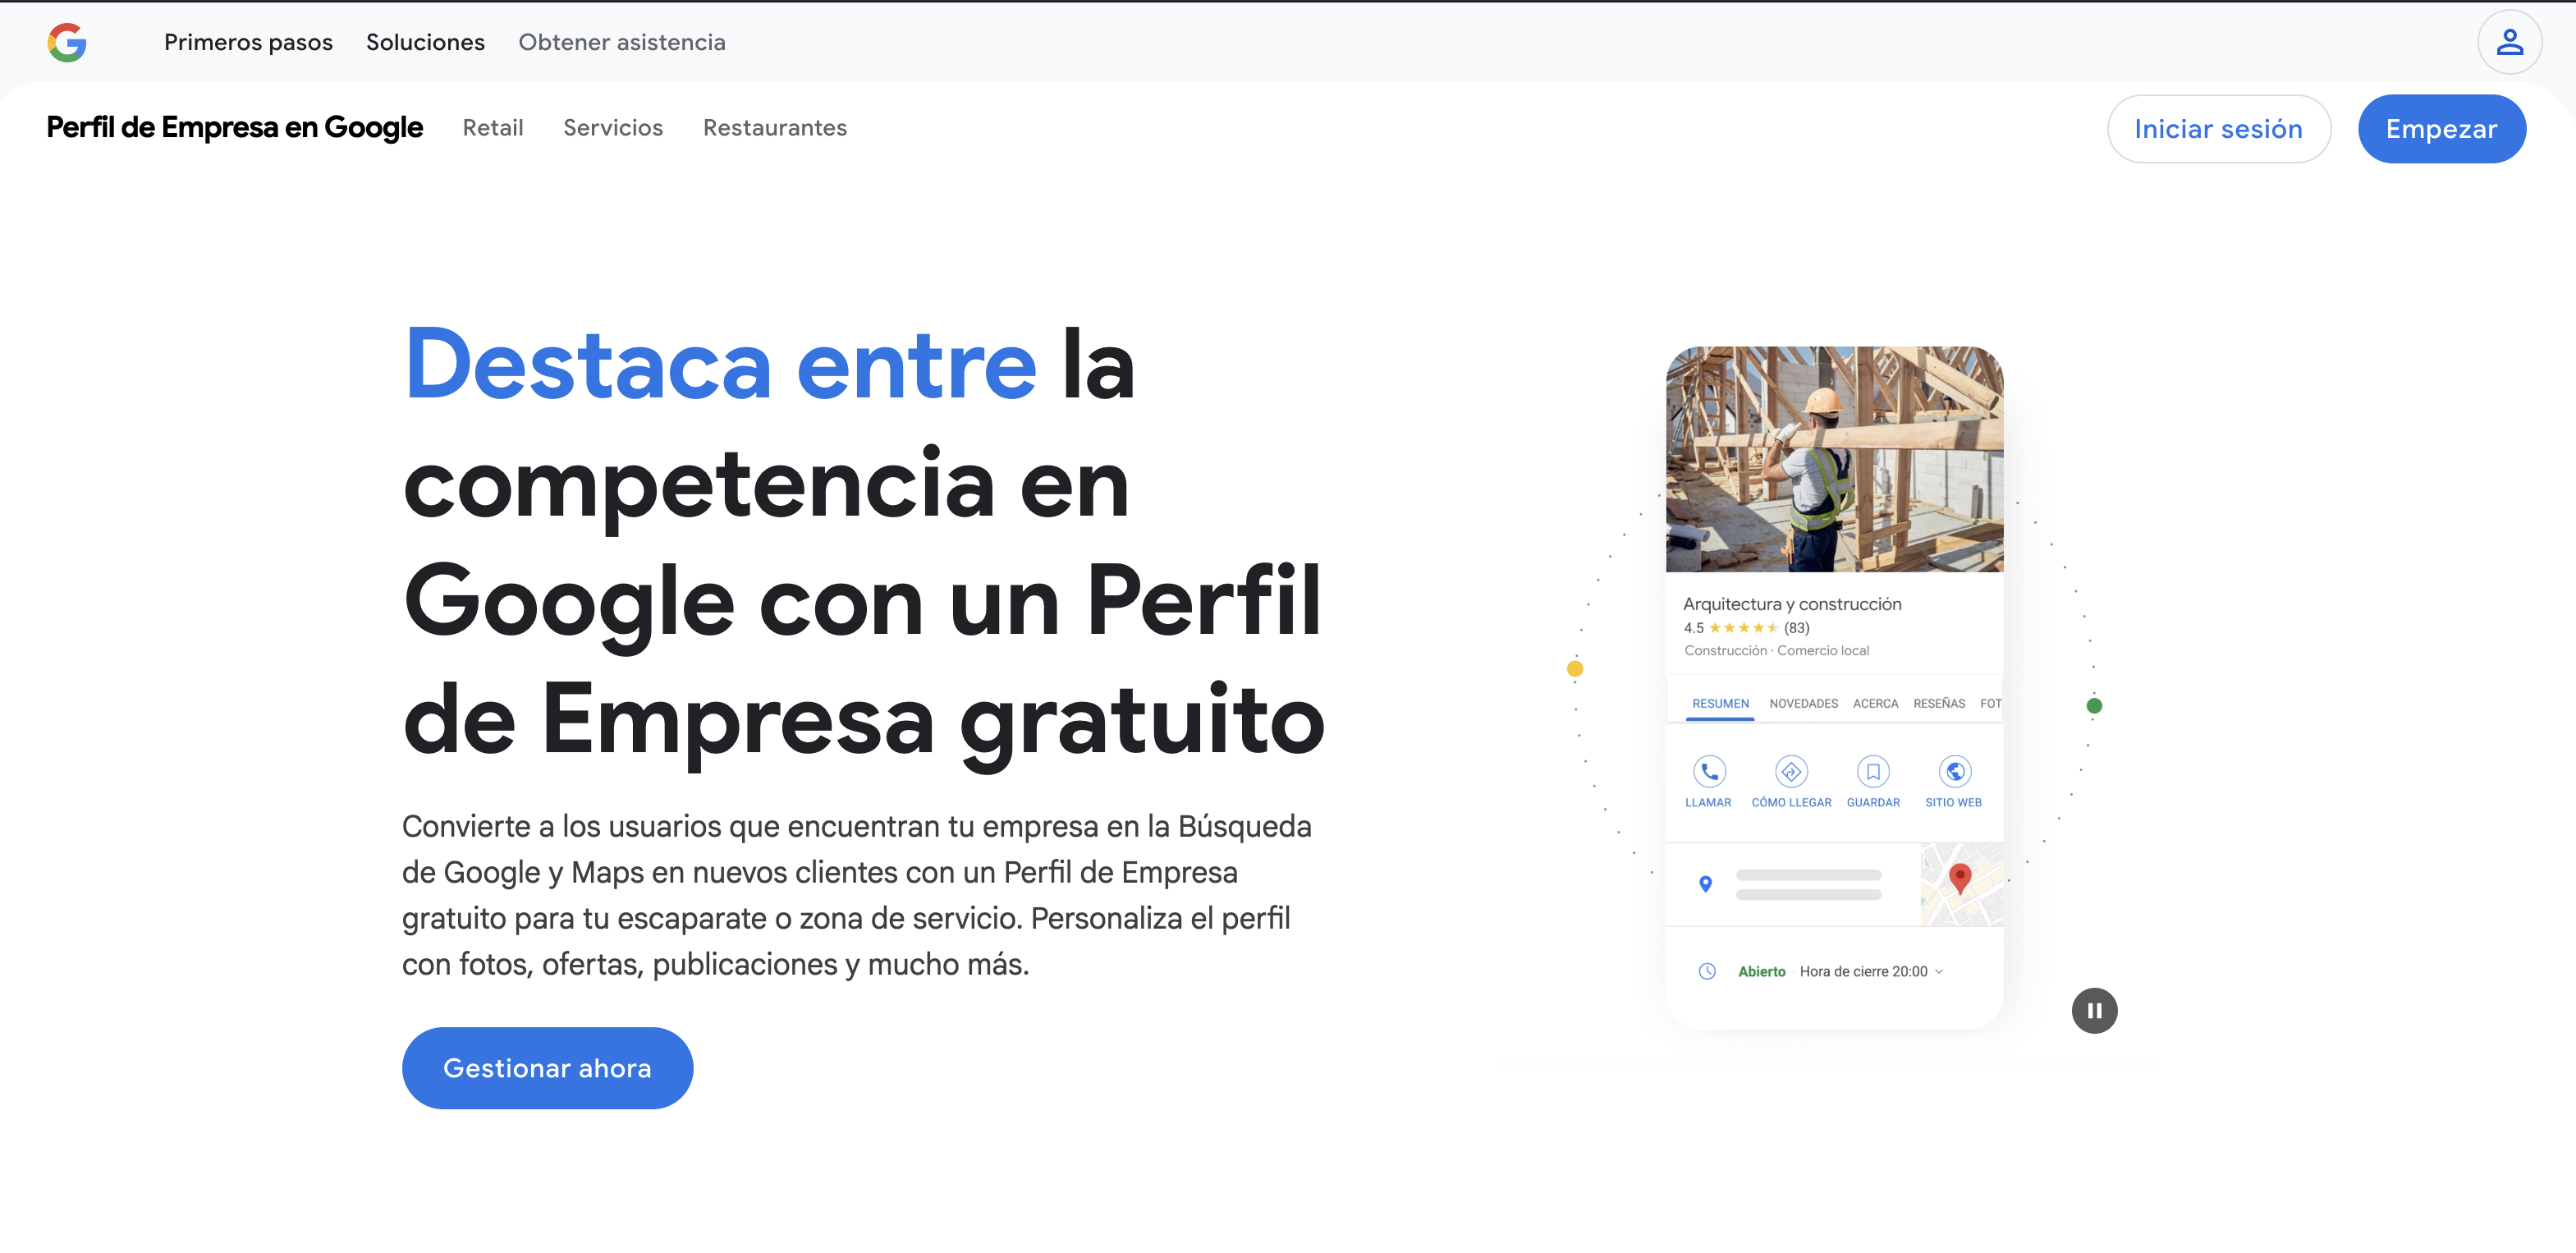Click the green dot on the dotted circle
The height and width of the screenshot is (1253, 2576).
click(x=2094, y=706)
